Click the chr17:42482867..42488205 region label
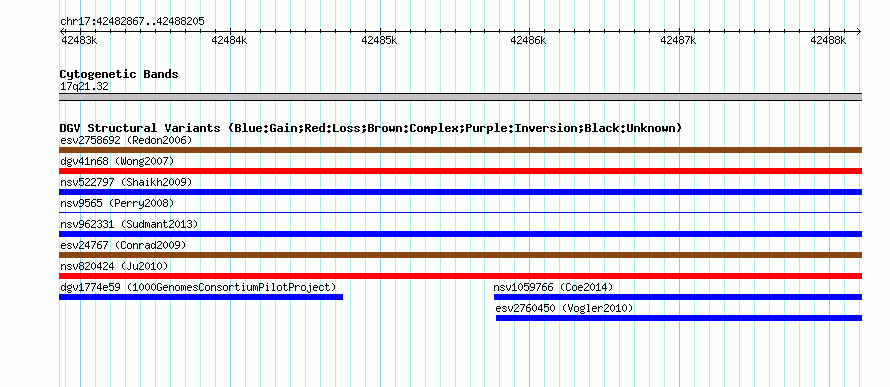This screenshot has height=387, width=890. (132, 22)
